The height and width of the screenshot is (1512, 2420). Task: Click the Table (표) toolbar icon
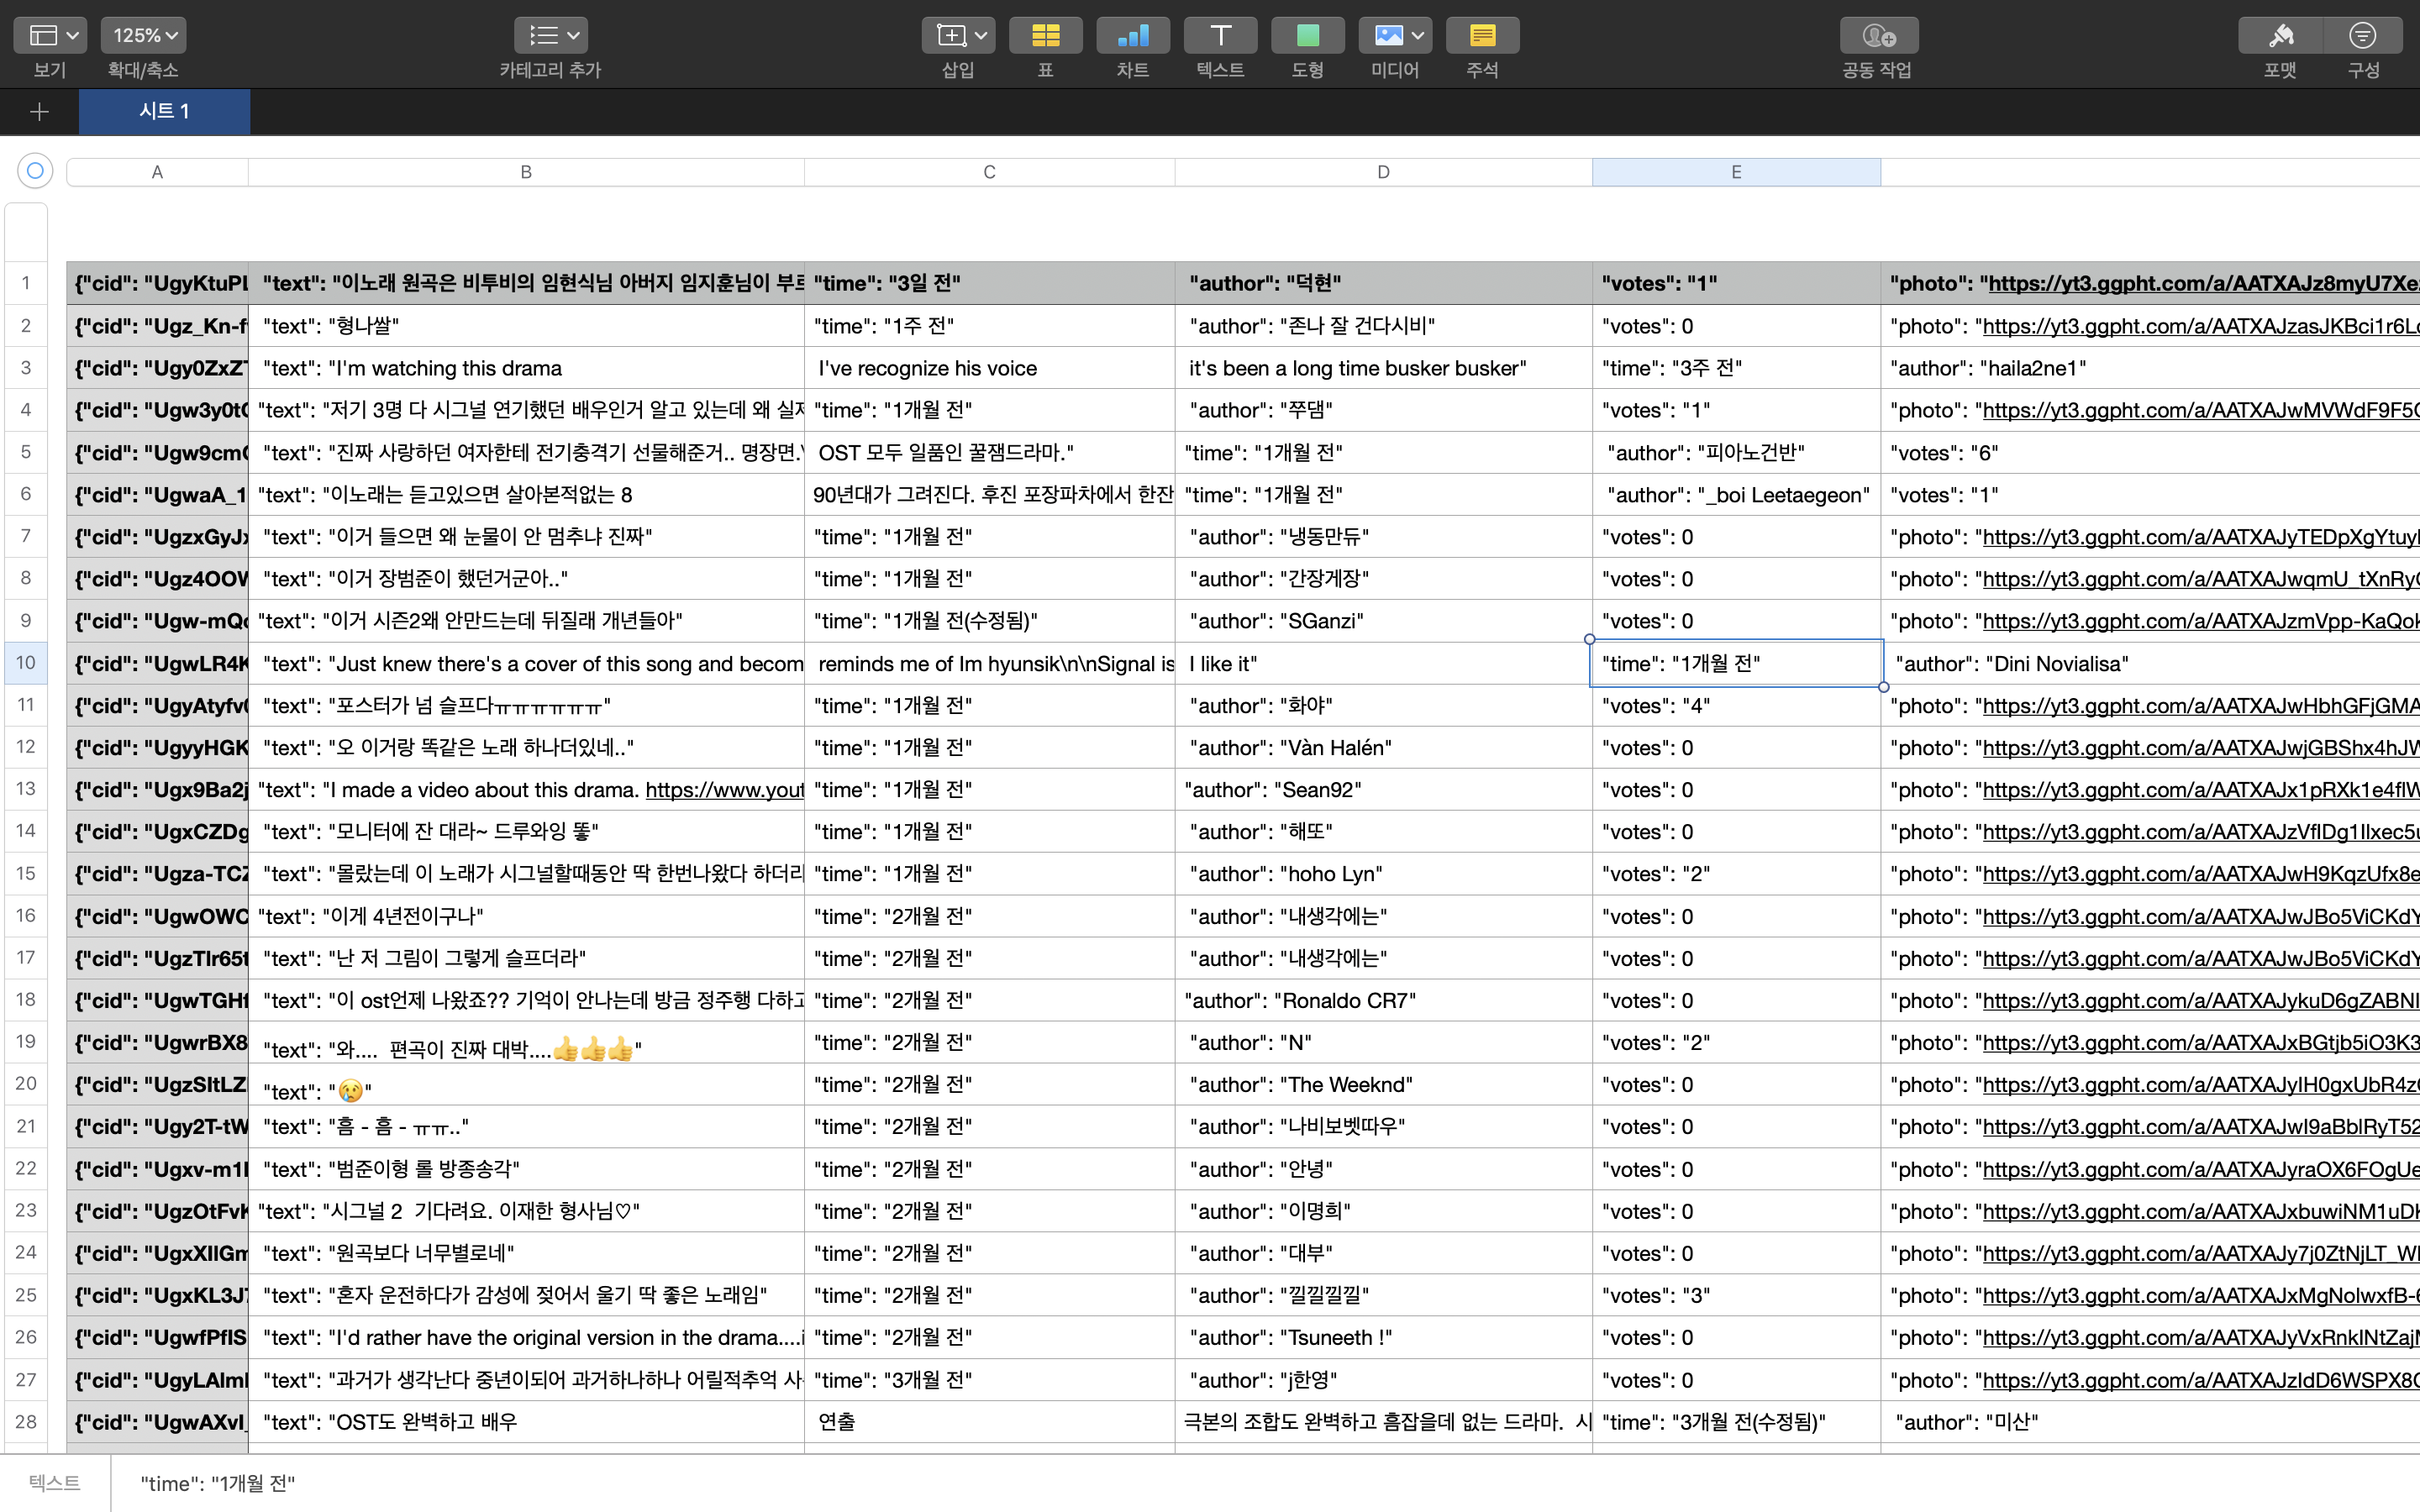point(1045,36)
